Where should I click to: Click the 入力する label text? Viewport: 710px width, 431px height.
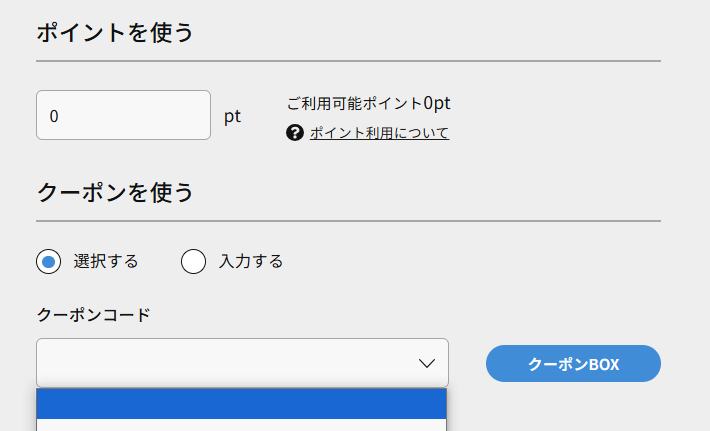pyautogui.click(x=251, y=261)
